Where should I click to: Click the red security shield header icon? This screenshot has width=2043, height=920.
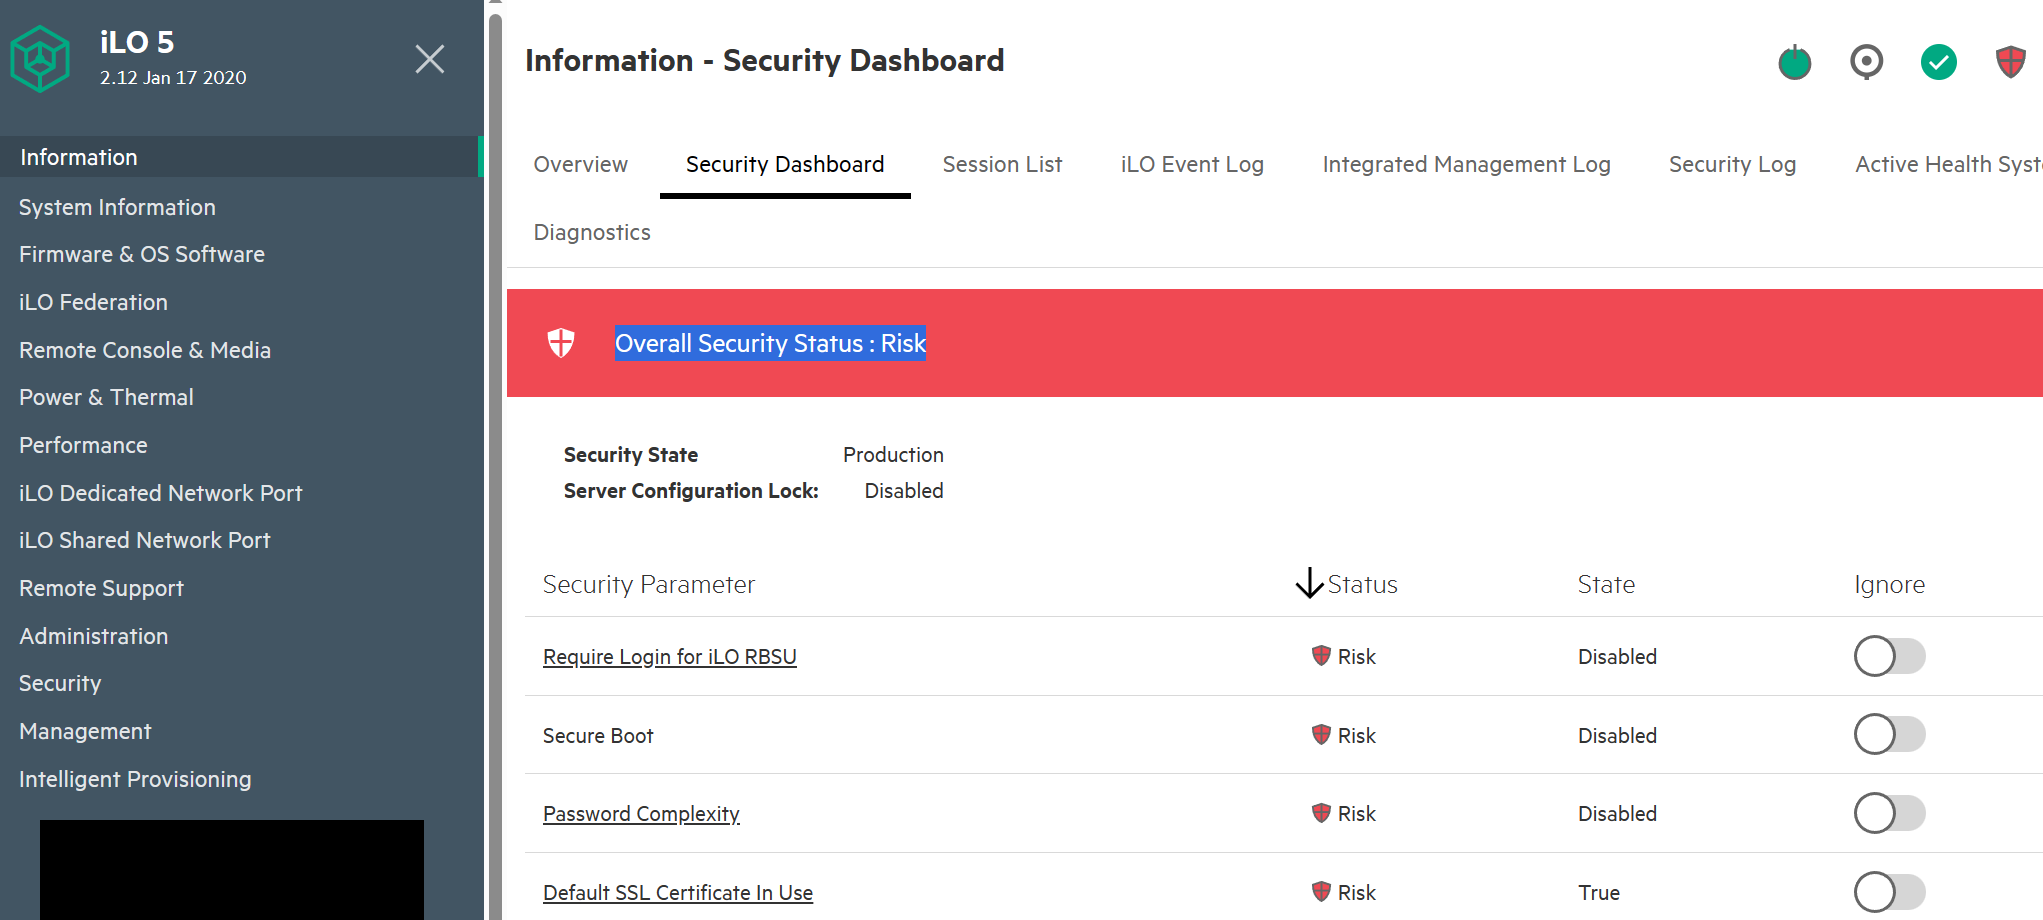coord(2010,62)
